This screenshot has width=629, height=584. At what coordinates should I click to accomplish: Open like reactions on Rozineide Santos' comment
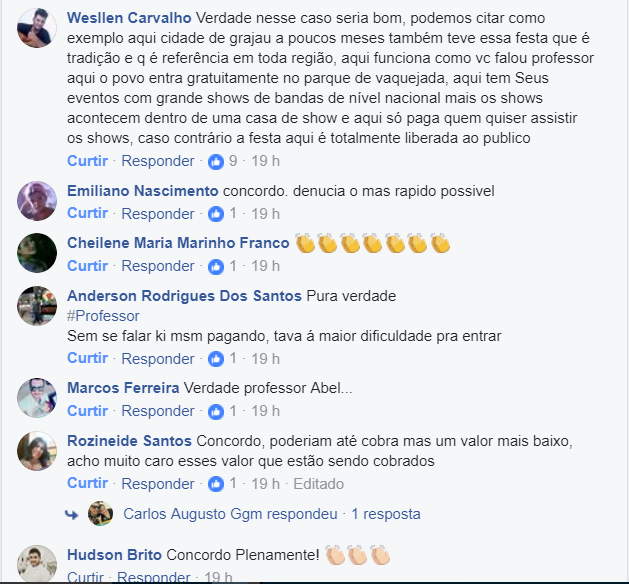216,484
